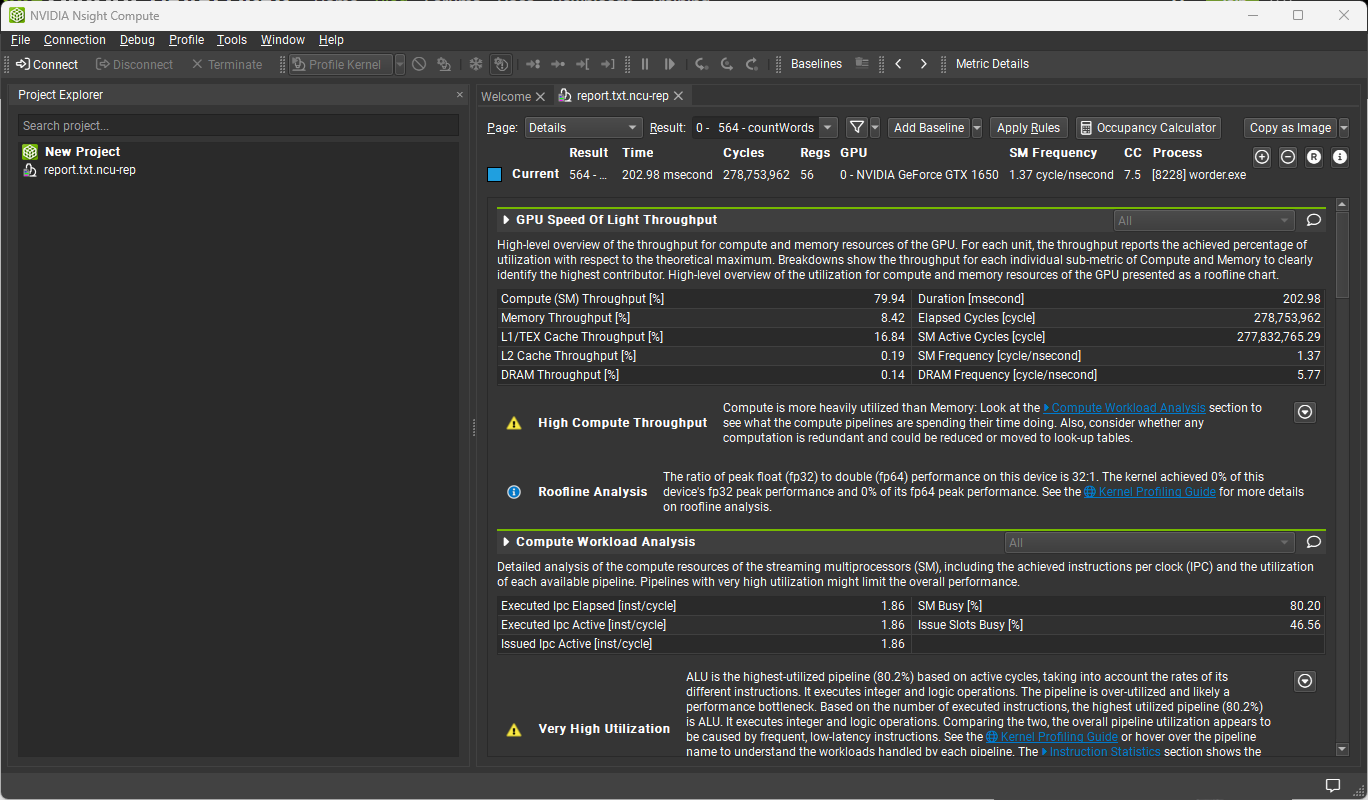1368x800 pixels.
Task: Toggle the highlighted icon right of the snowflake
Action: pyautogui.click(x=502, y=64)
